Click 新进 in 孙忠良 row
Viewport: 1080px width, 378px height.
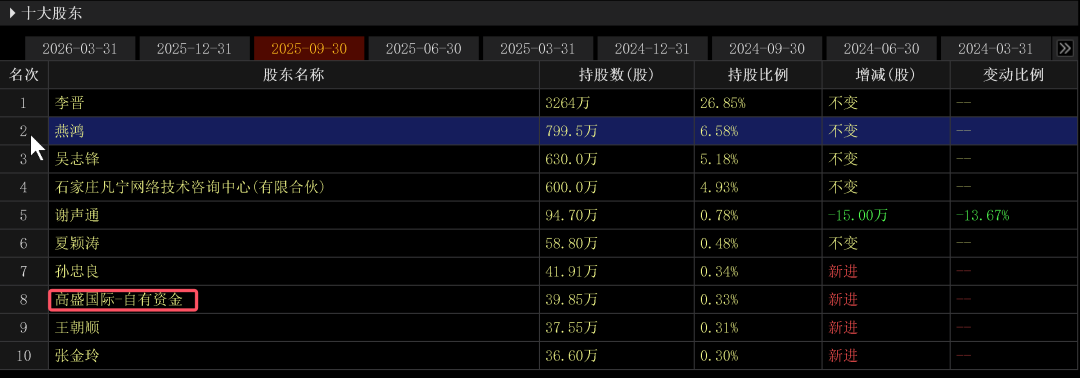coord(843,272)
